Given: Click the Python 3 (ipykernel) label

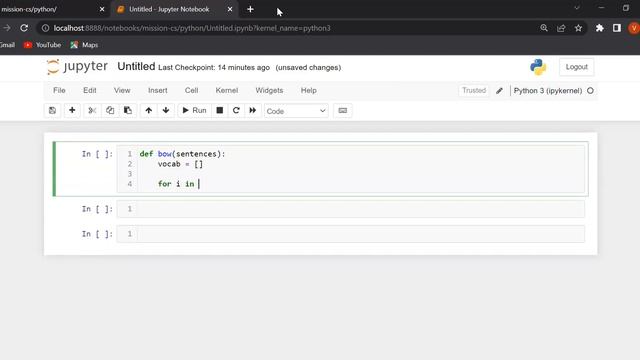Looking at the screenshot, I should [548, 91].
